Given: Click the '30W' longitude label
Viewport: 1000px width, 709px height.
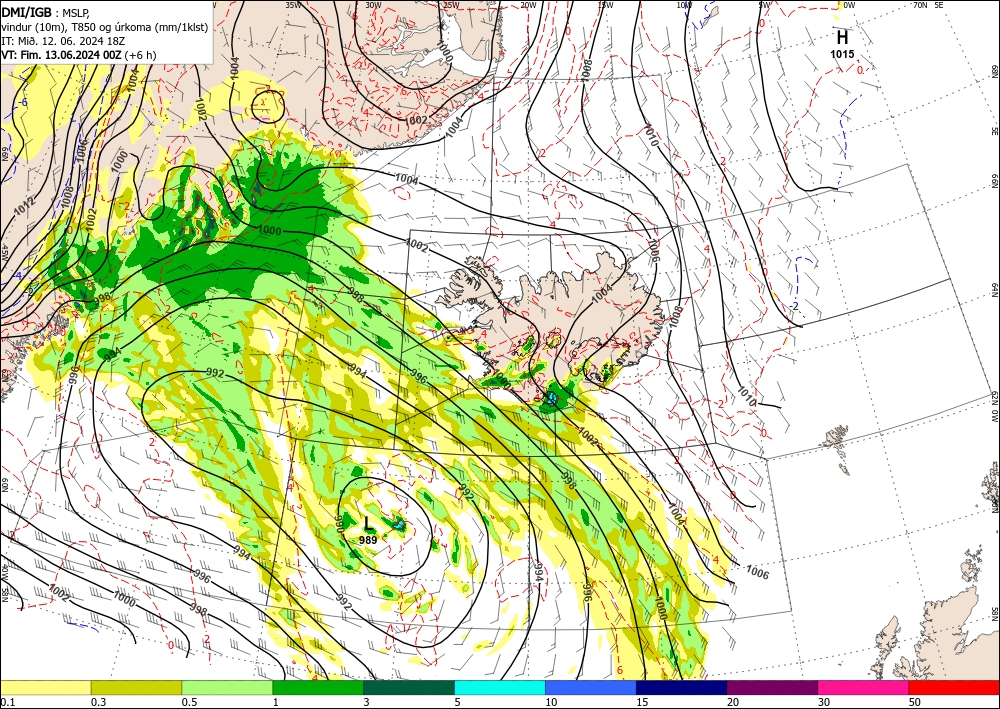Looking at the screenshot, I should pos(373,5).
